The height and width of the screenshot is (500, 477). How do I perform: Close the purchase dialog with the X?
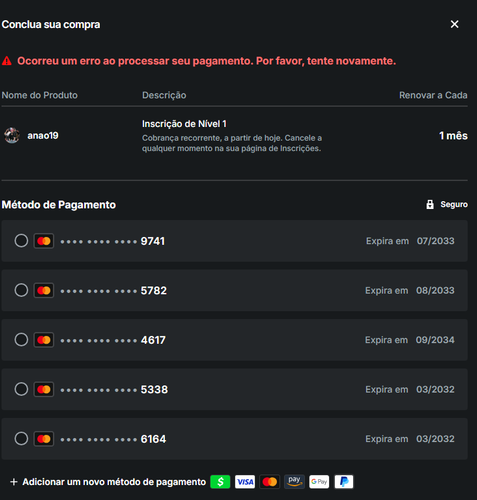[454, 24]
